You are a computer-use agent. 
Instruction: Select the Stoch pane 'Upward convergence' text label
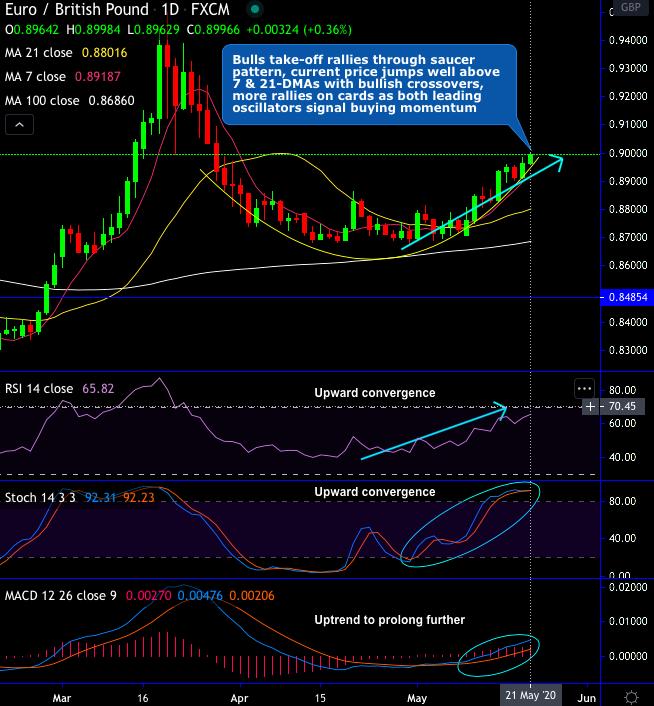[x=375, y=492]
